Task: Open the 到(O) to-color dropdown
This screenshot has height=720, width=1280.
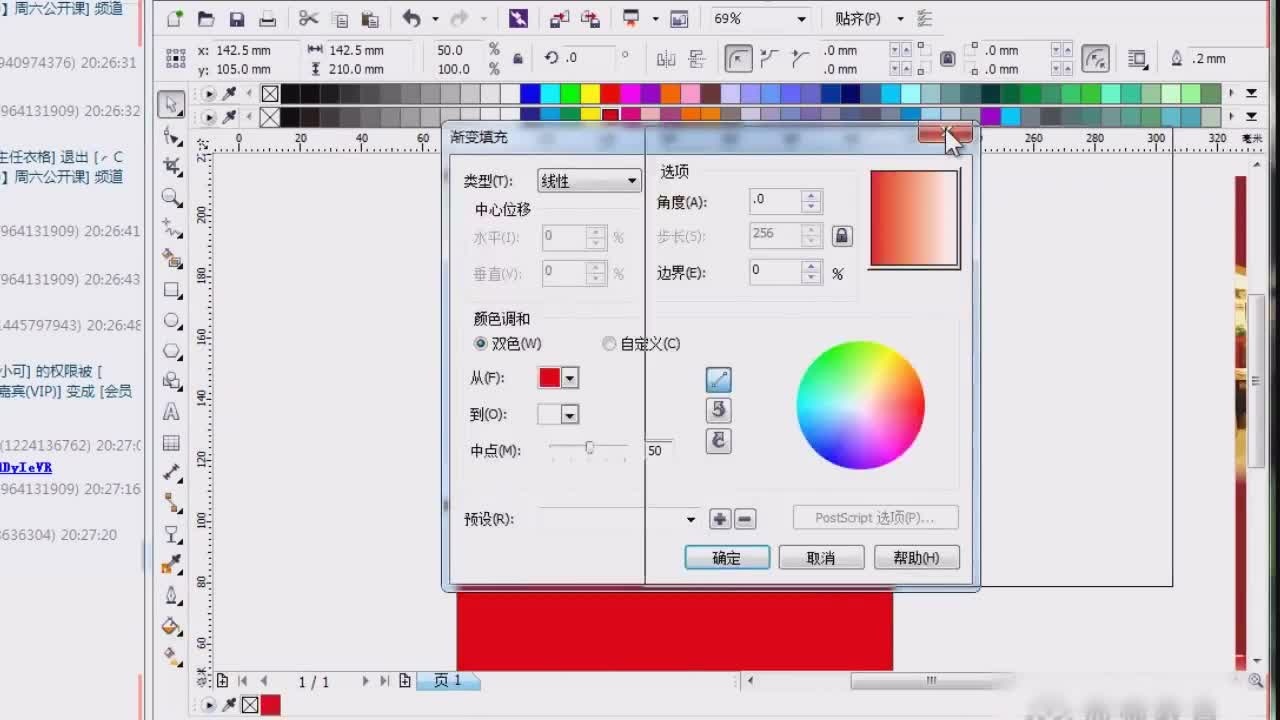Action: [x=570, y=414]
